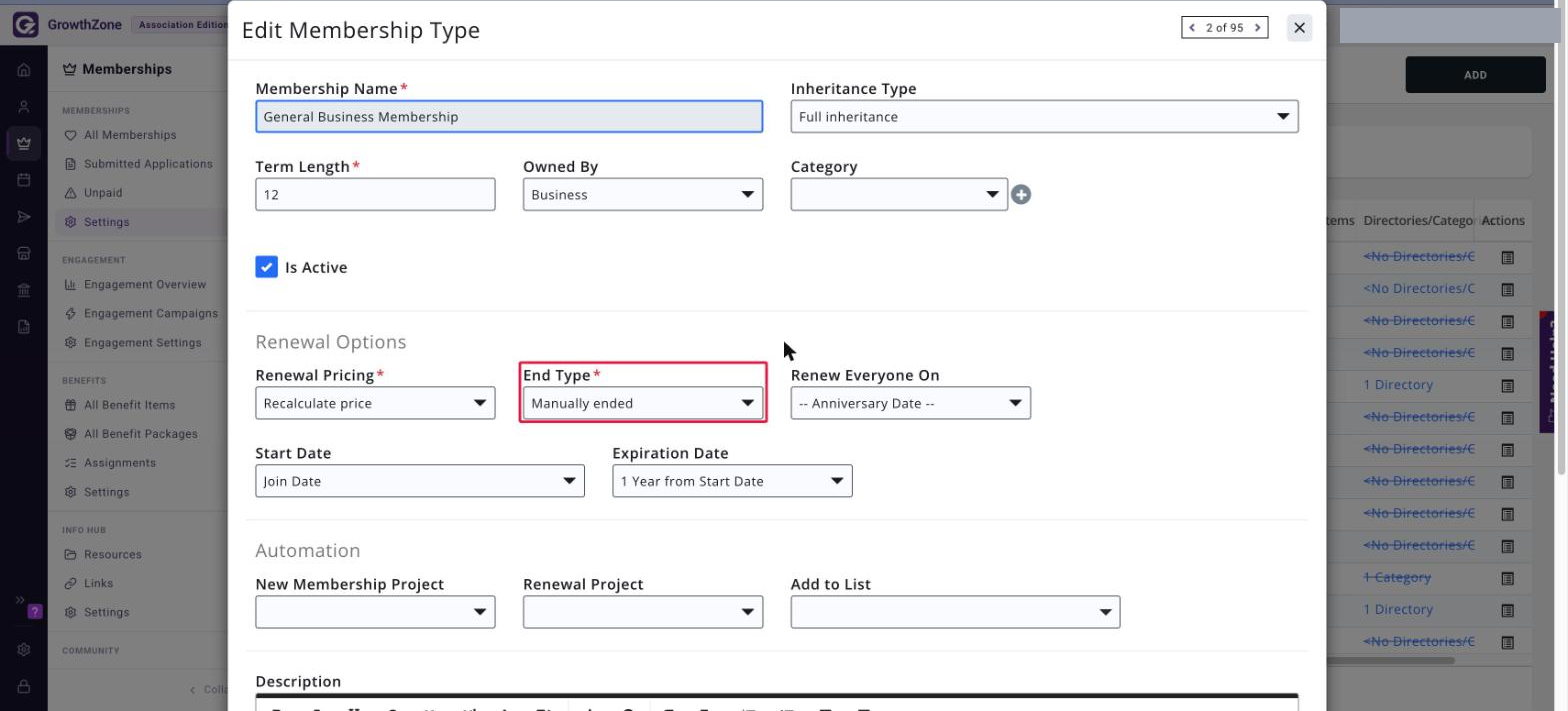Open the Inheritance Type dropdown
This screenshot has width=1568, height=711.
pyautogui.click(x=1044, y=116)
